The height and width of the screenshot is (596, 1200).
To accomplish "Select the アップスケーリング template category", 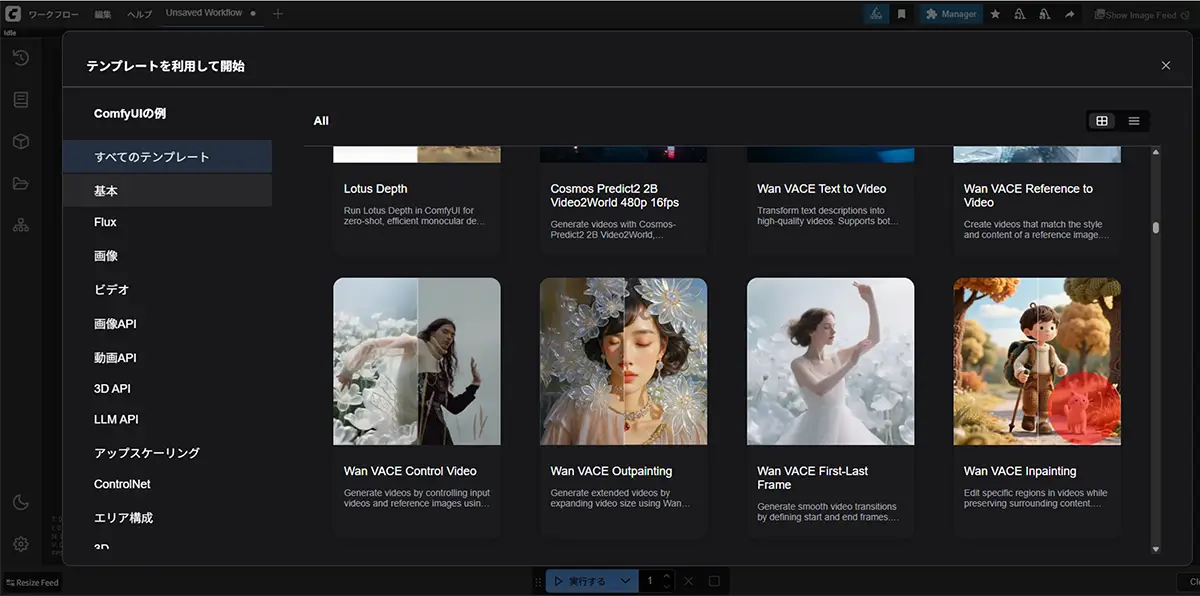I will coord(167,452).
